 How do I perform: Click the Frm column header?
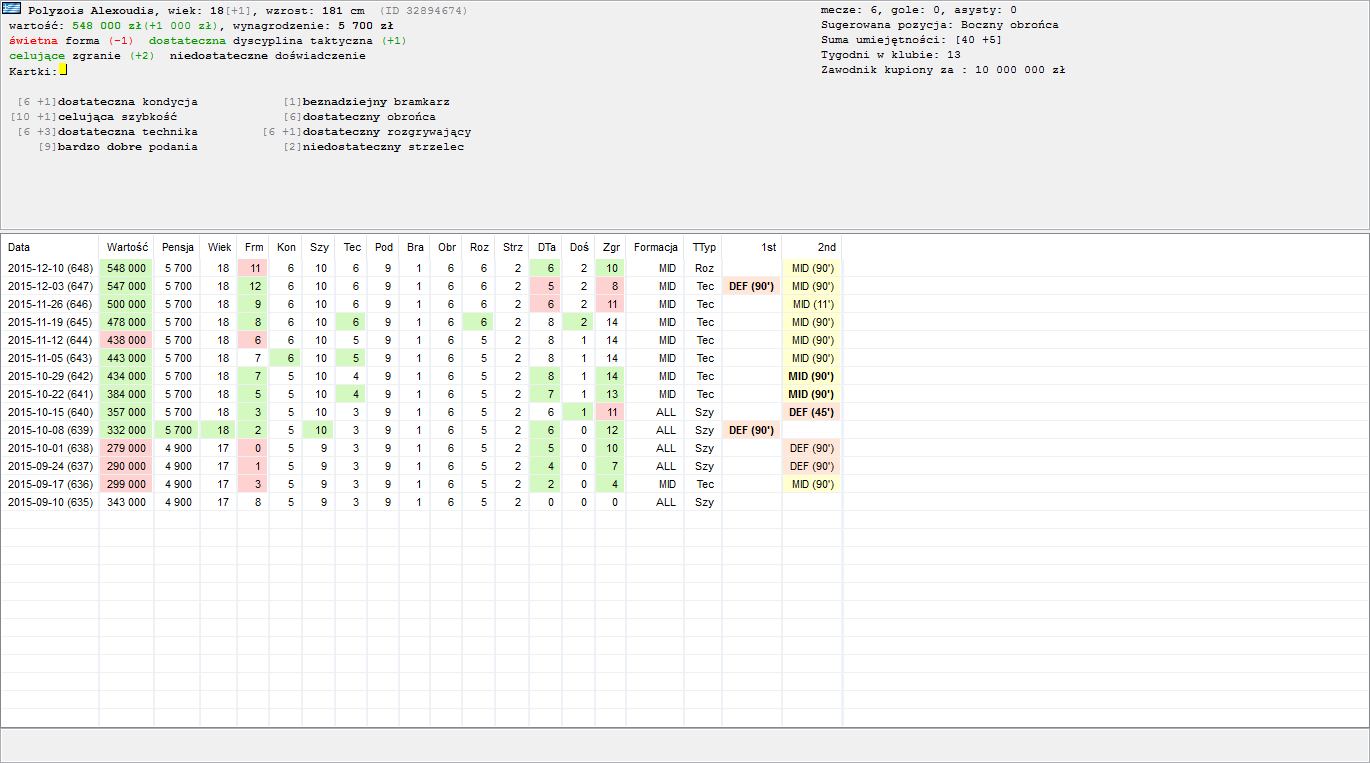pyautogui.click(x=254, y=247)
